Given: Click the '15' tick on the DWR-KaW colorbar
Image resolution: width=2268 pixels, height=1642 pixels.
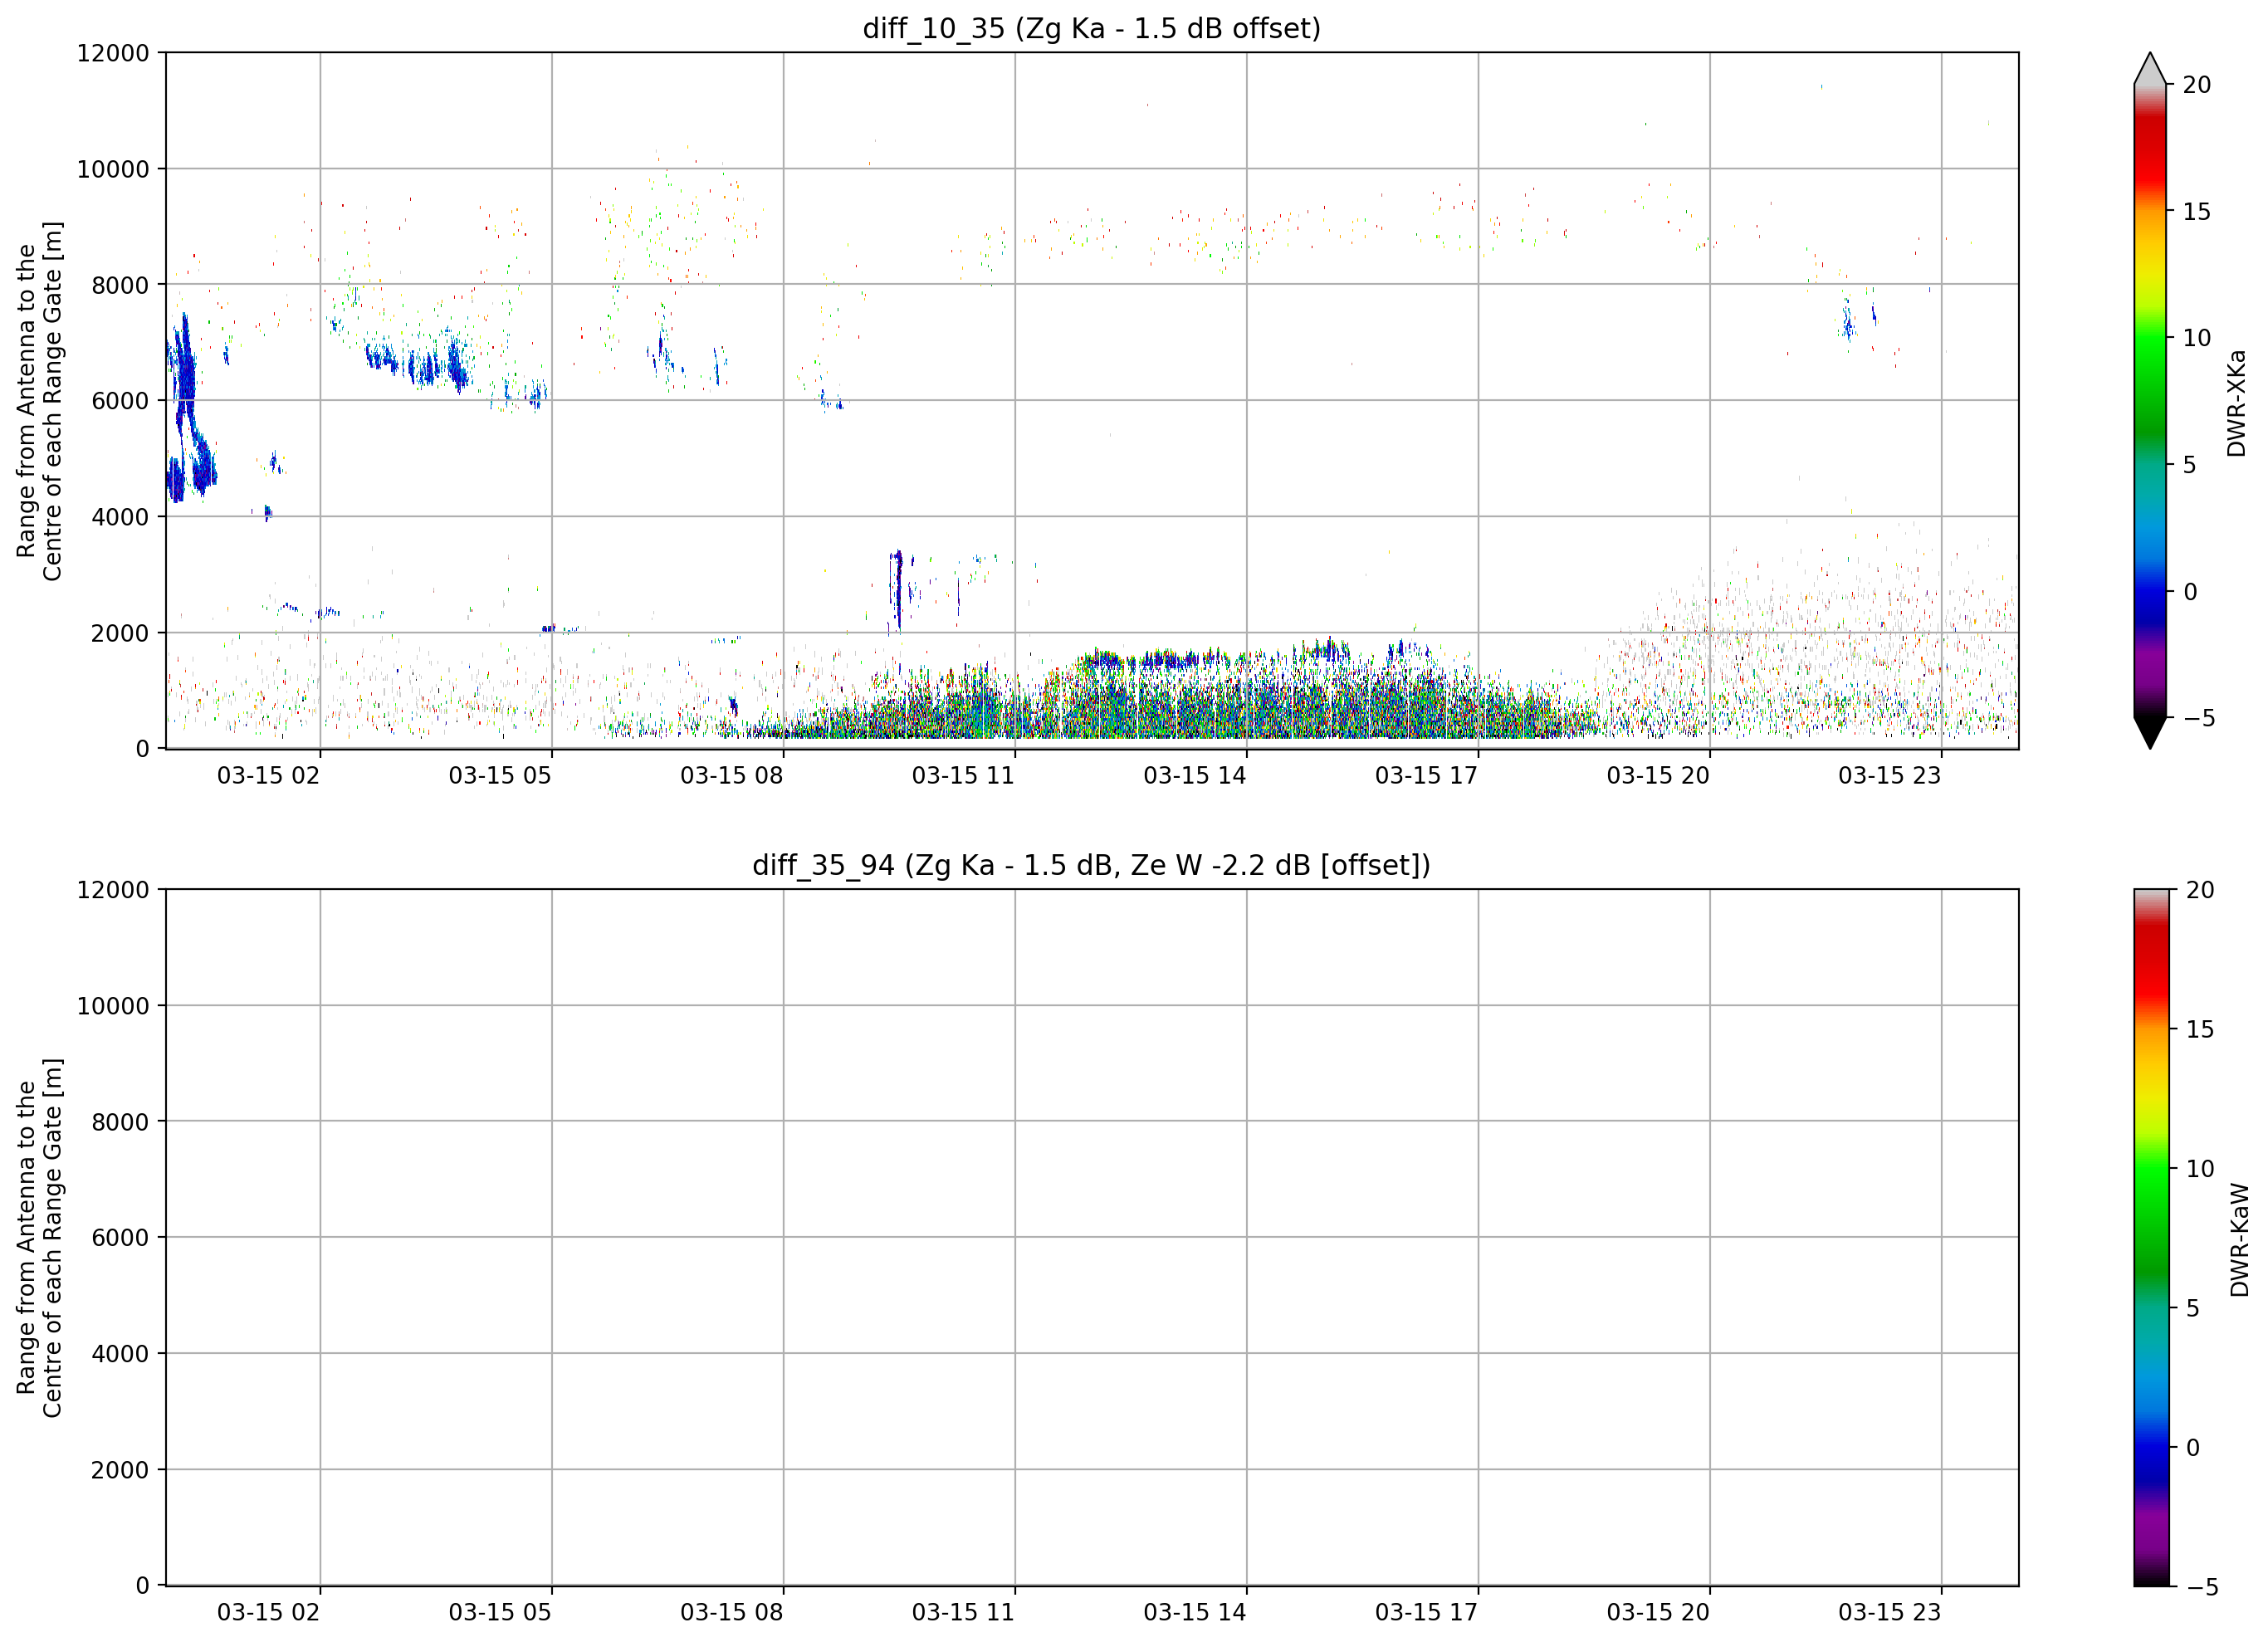Looking at the screenshot, I should point(2200,1029).
